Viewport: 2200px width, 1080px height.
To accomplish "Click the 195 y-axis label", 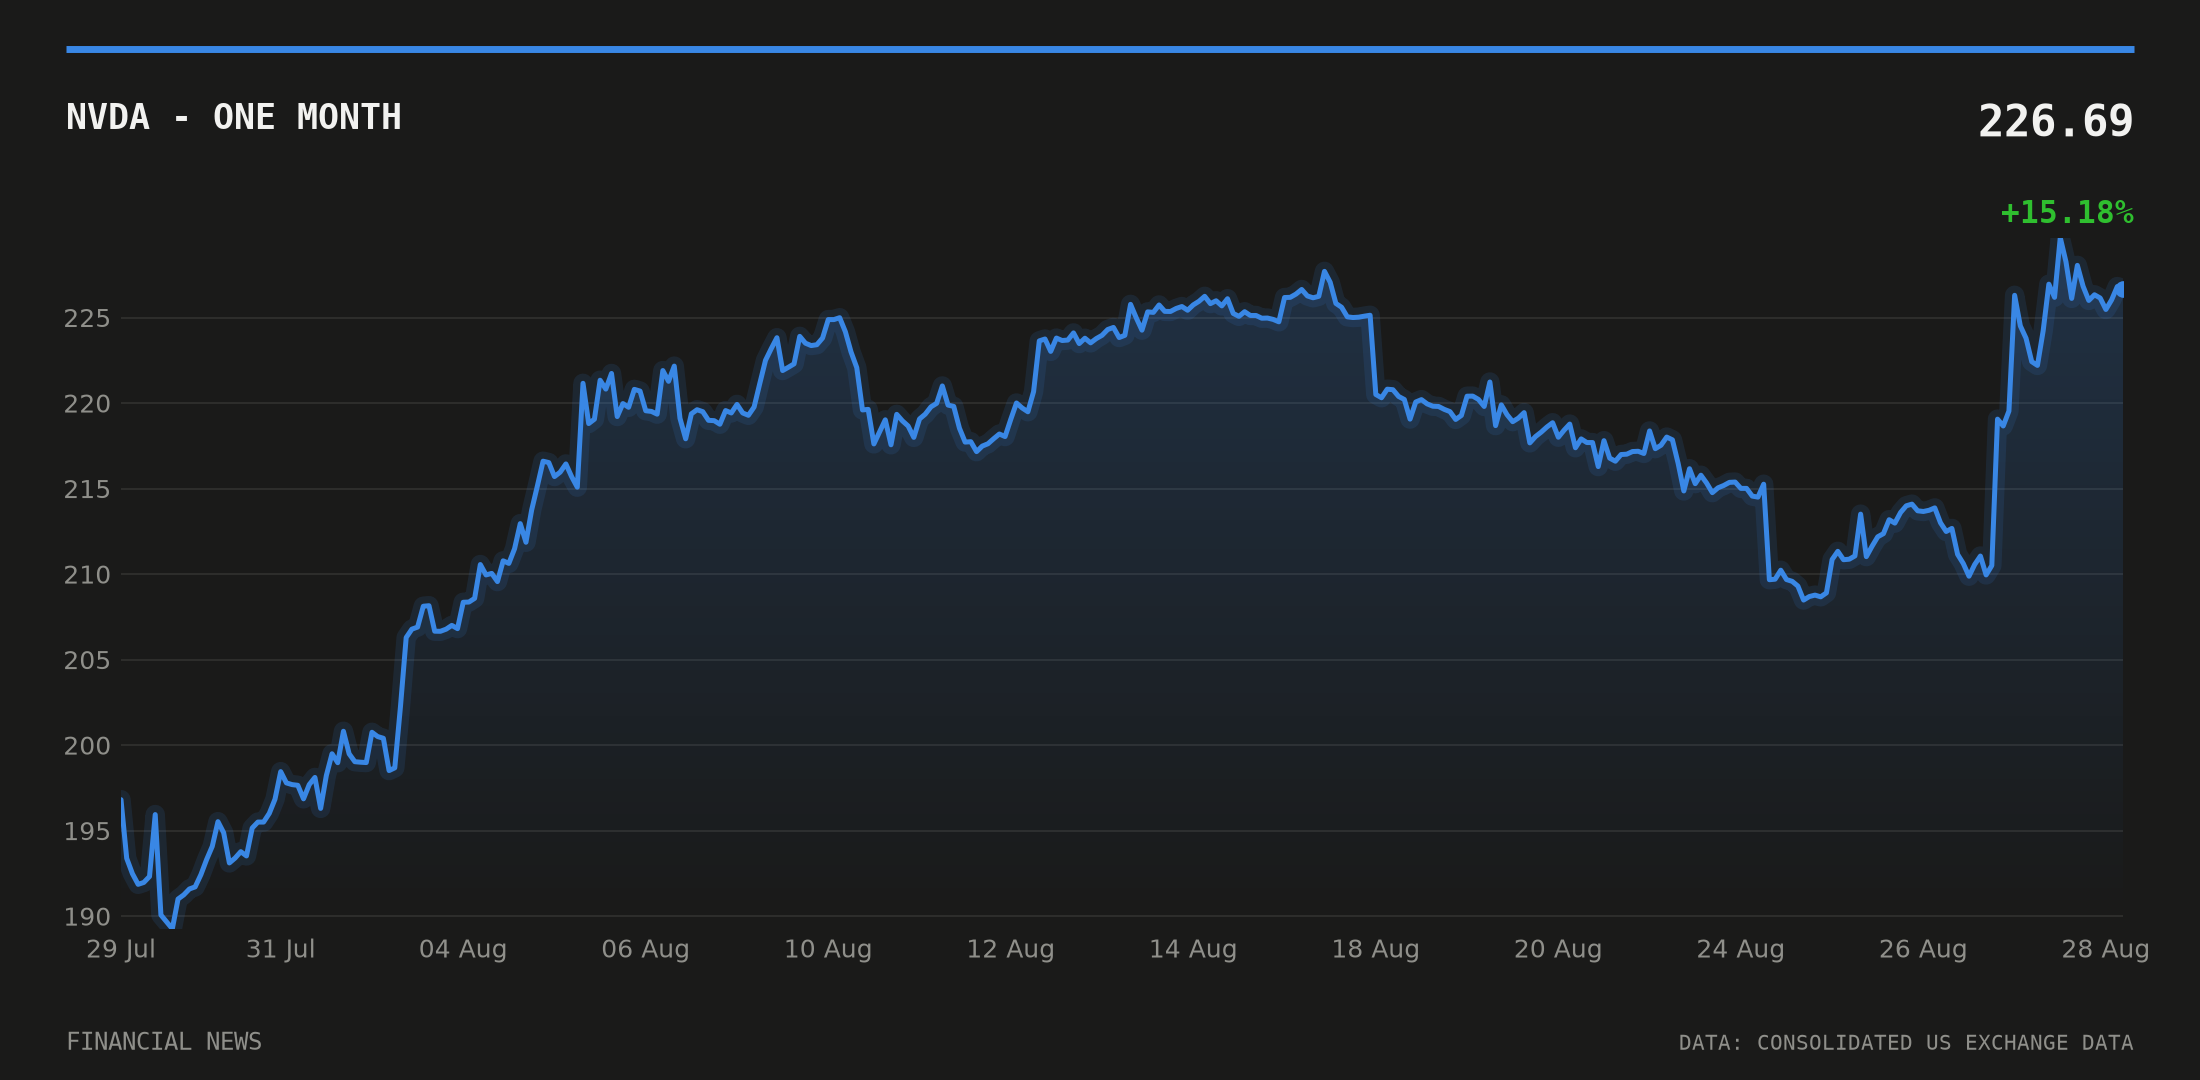I will pos(87,831).
